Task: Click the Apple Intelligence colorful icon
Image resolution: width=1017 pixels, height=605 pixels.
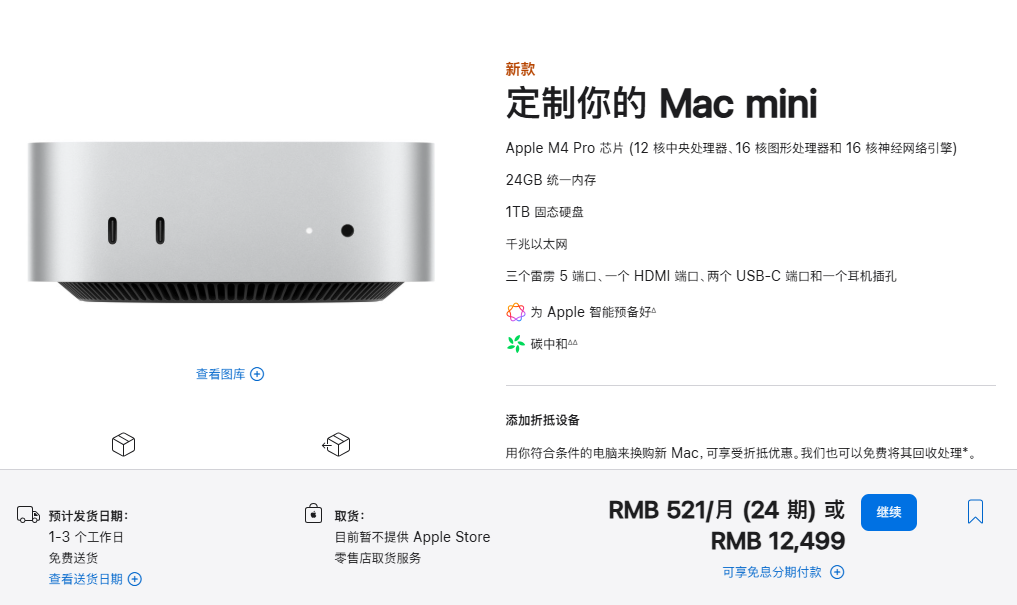Action: pyautogui.click(x=516, y=312)
